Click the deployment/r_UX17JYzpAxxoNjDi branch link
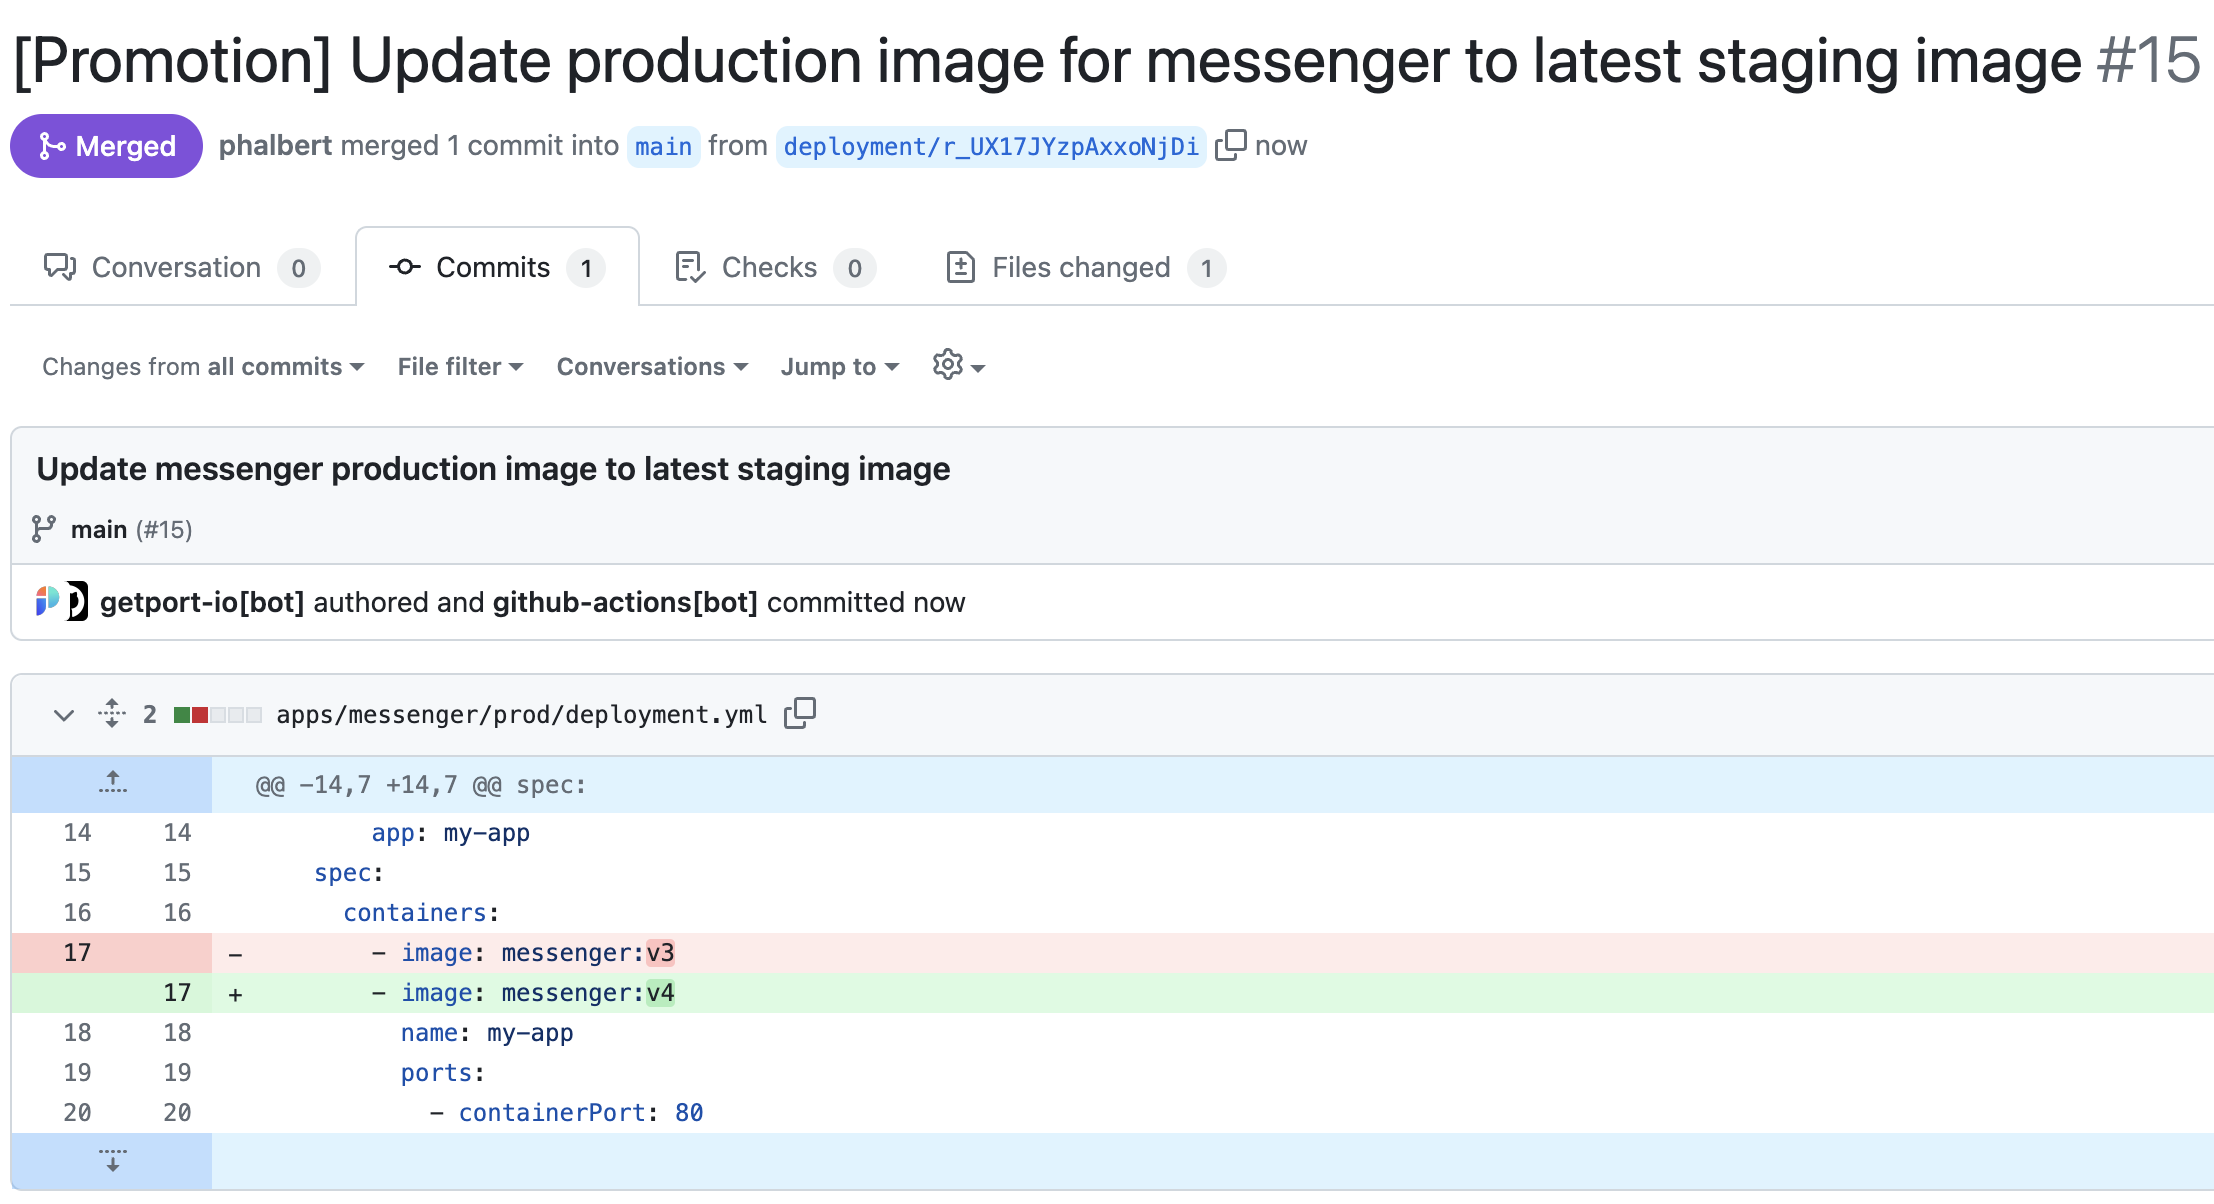The width and height of the screenshot is (2214, 1204). [990, 147]
